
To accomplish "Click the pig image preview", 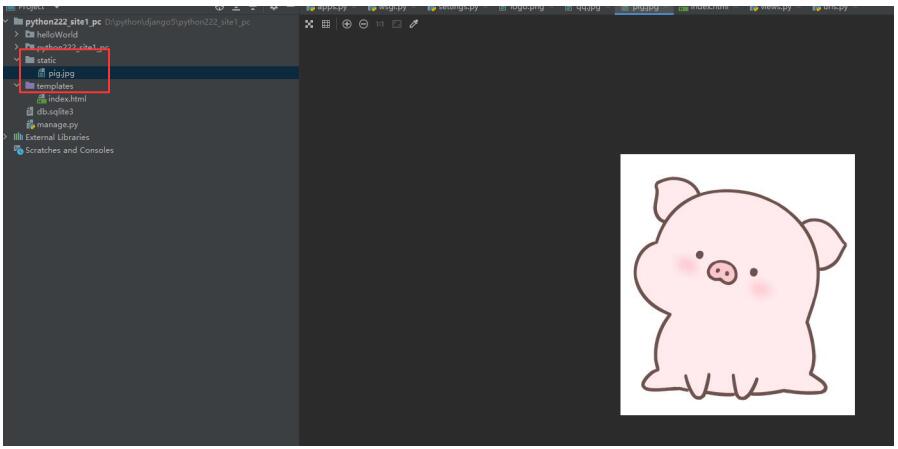I will point(737,284).
